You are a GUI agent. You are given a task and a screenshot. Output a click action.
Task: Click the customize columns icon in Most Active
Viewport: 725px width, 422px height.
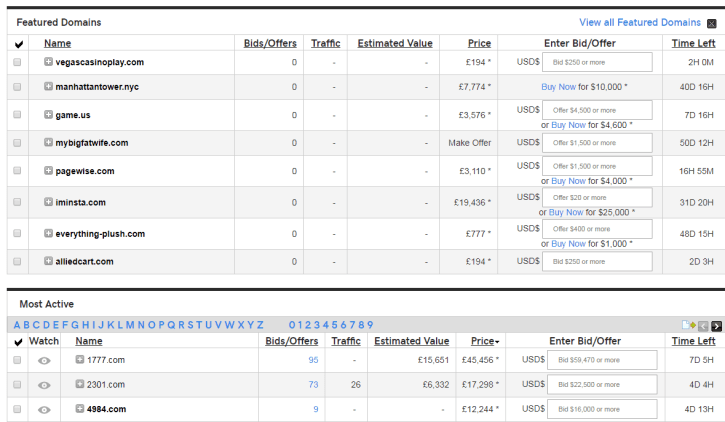689,326
